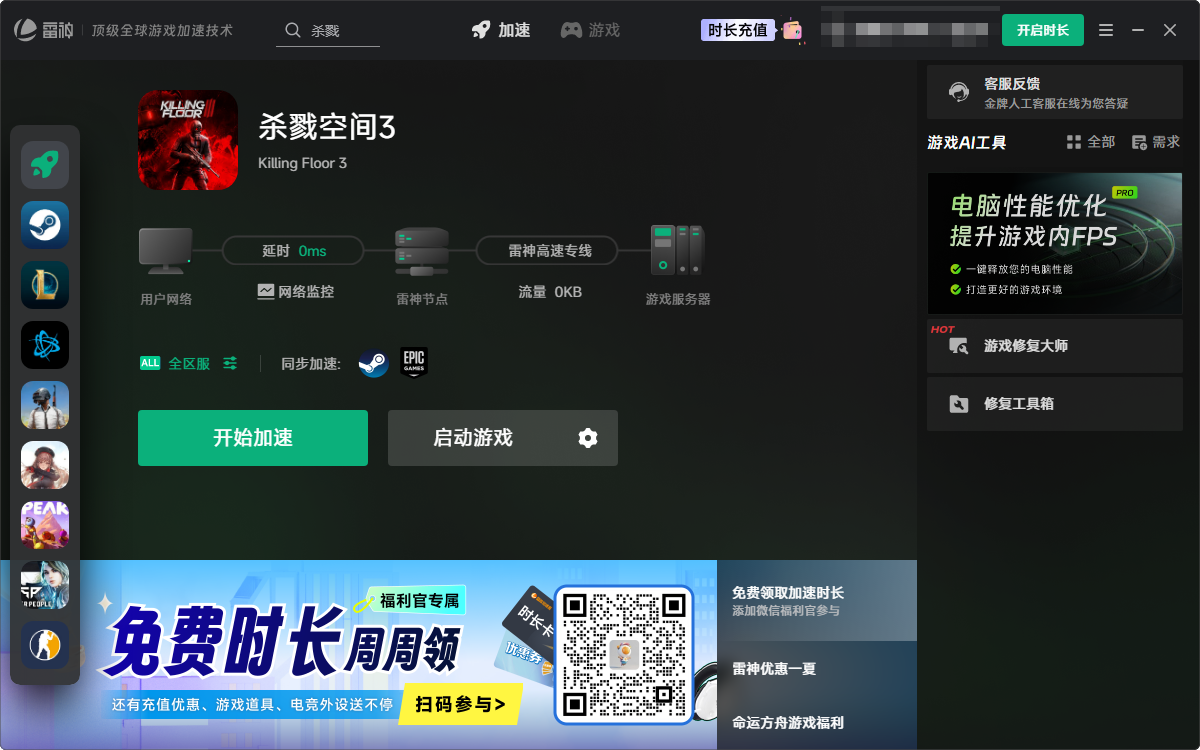Open the 游戏修复大师 game repair tool
This screenshot has width=1200, height=750.
[1054, 345]
